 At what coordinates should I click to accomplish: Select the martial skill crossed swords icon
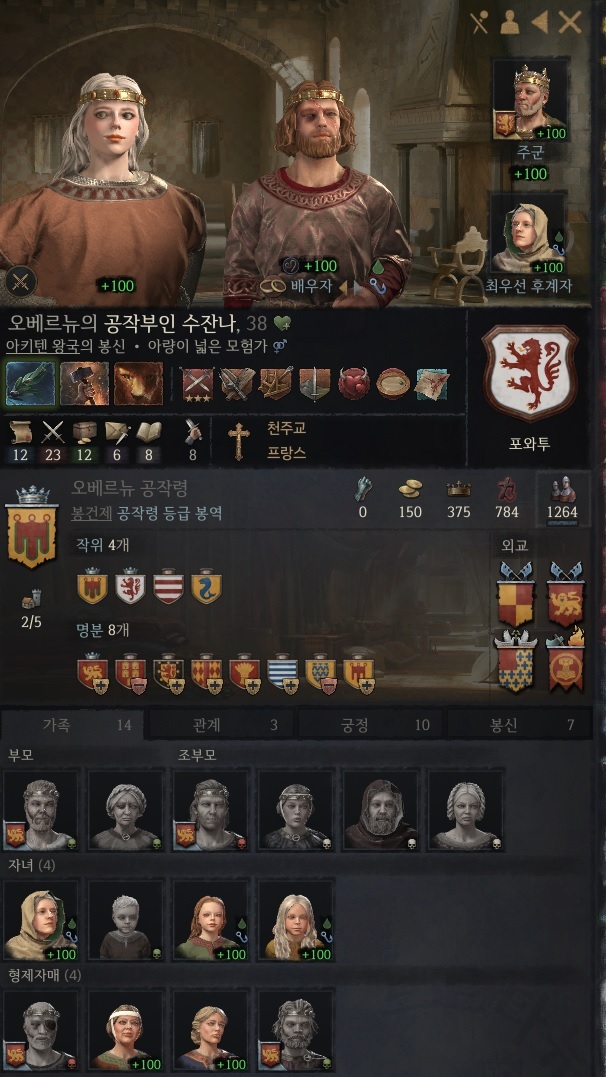coord(52,431)
